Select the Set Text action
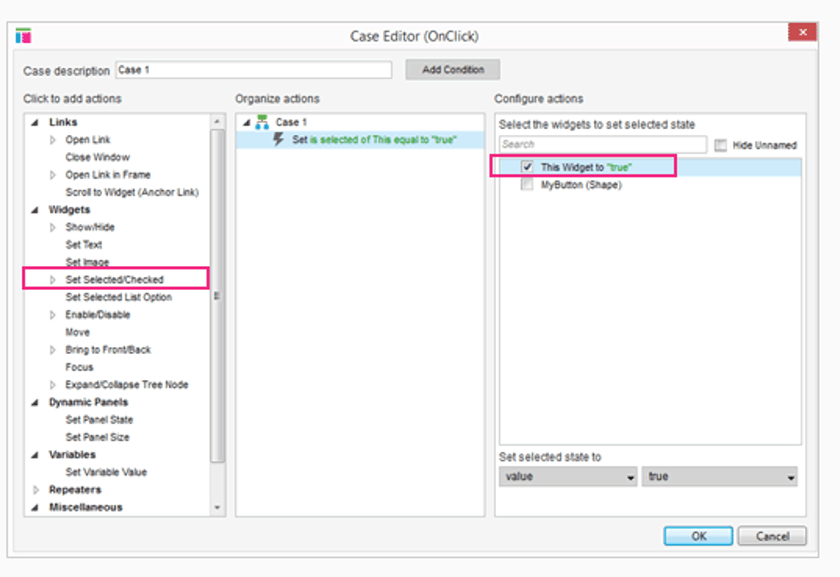Screen dimensions: 840x577 (x=84, y=245)
